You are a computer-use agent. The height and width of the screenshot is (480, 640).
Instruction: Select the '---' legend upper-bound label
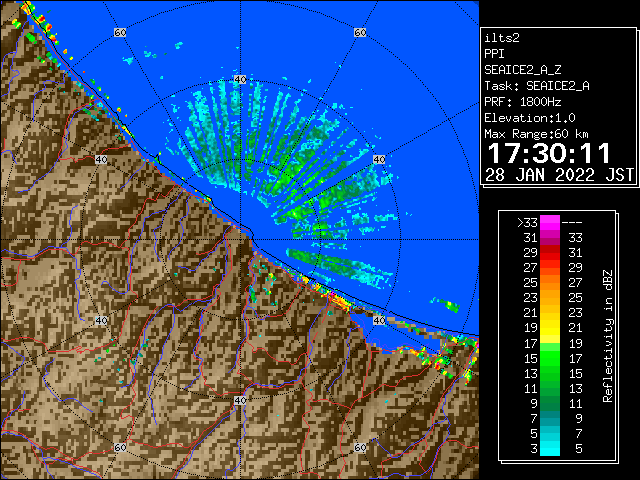(x=572, y=223)
